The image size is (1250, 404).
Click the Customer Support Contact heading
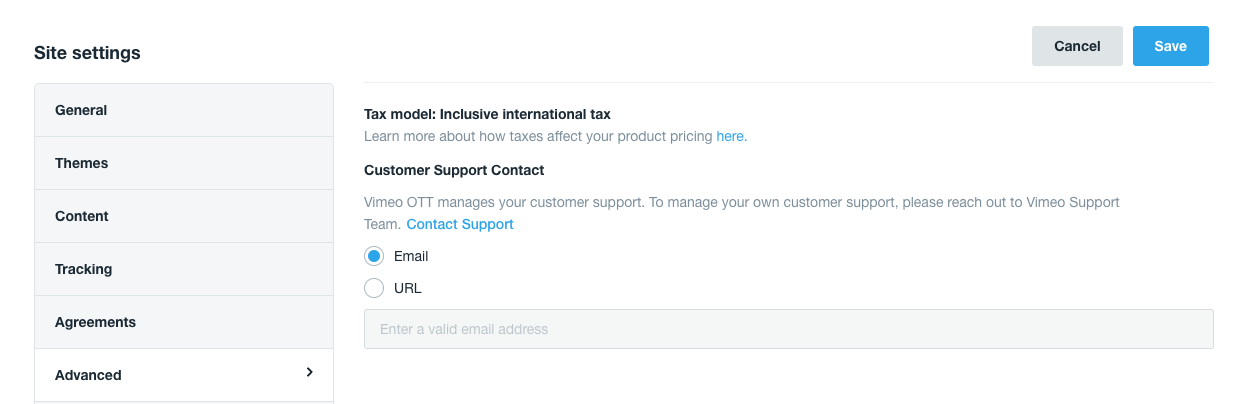pyautogui.click(x=454, y=170)
